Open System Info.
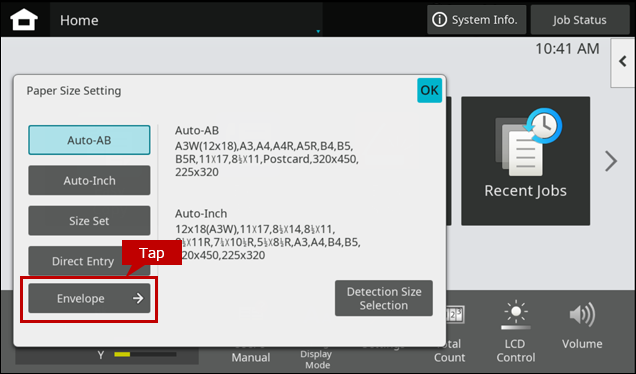636x374 pixels. pos(476,20)
